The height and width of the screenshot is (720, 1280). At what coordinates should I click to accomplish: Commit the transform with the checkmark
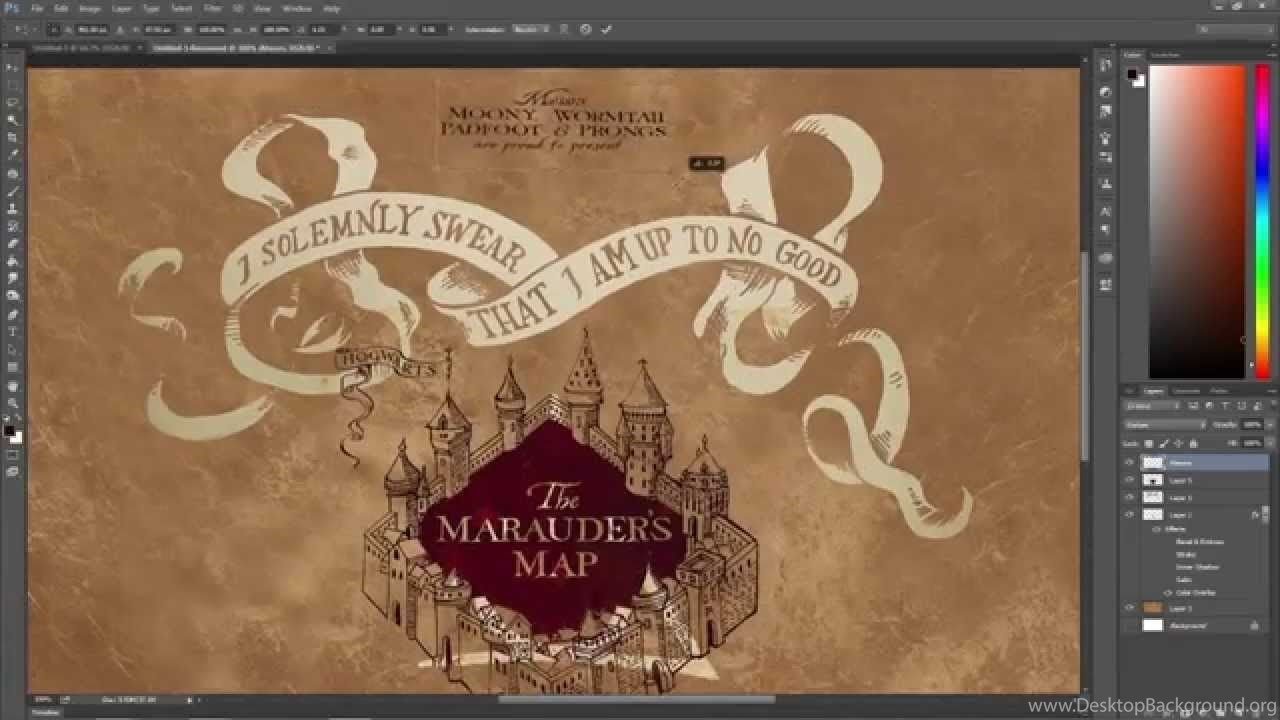tap(606, 30)
